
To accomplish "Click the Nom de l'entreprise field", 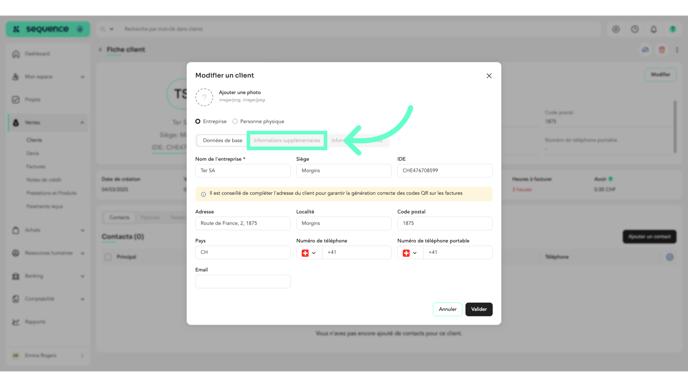I will (243, 171).
